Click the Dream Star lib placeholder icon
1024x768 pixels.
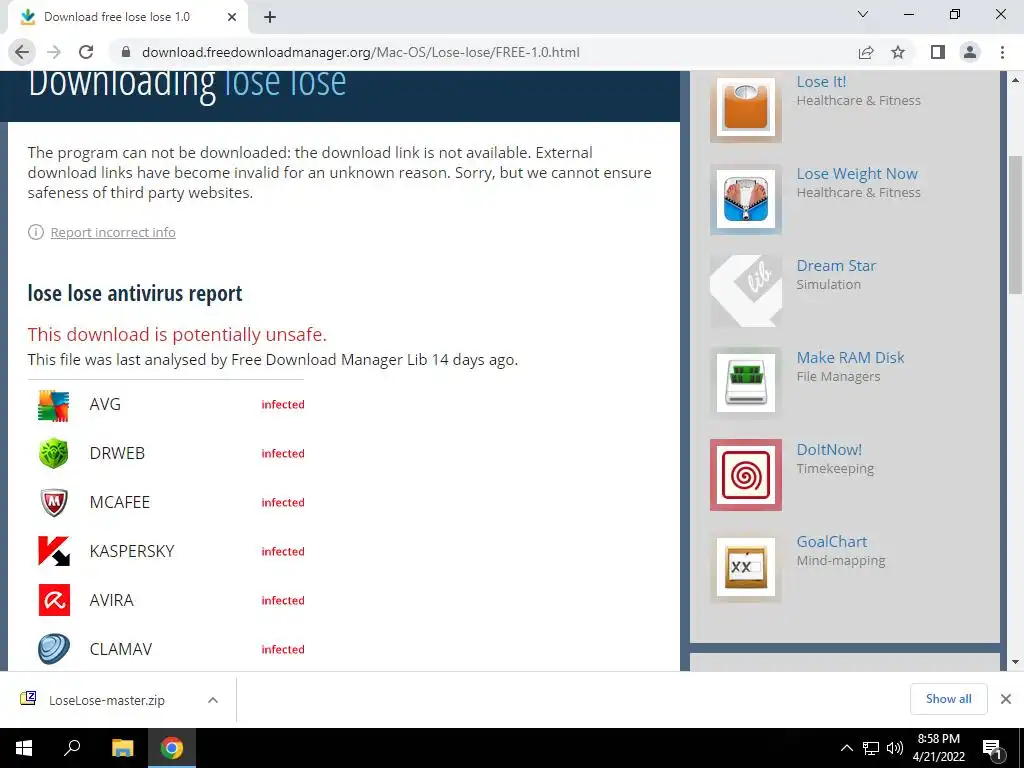(x=746, y=291)
